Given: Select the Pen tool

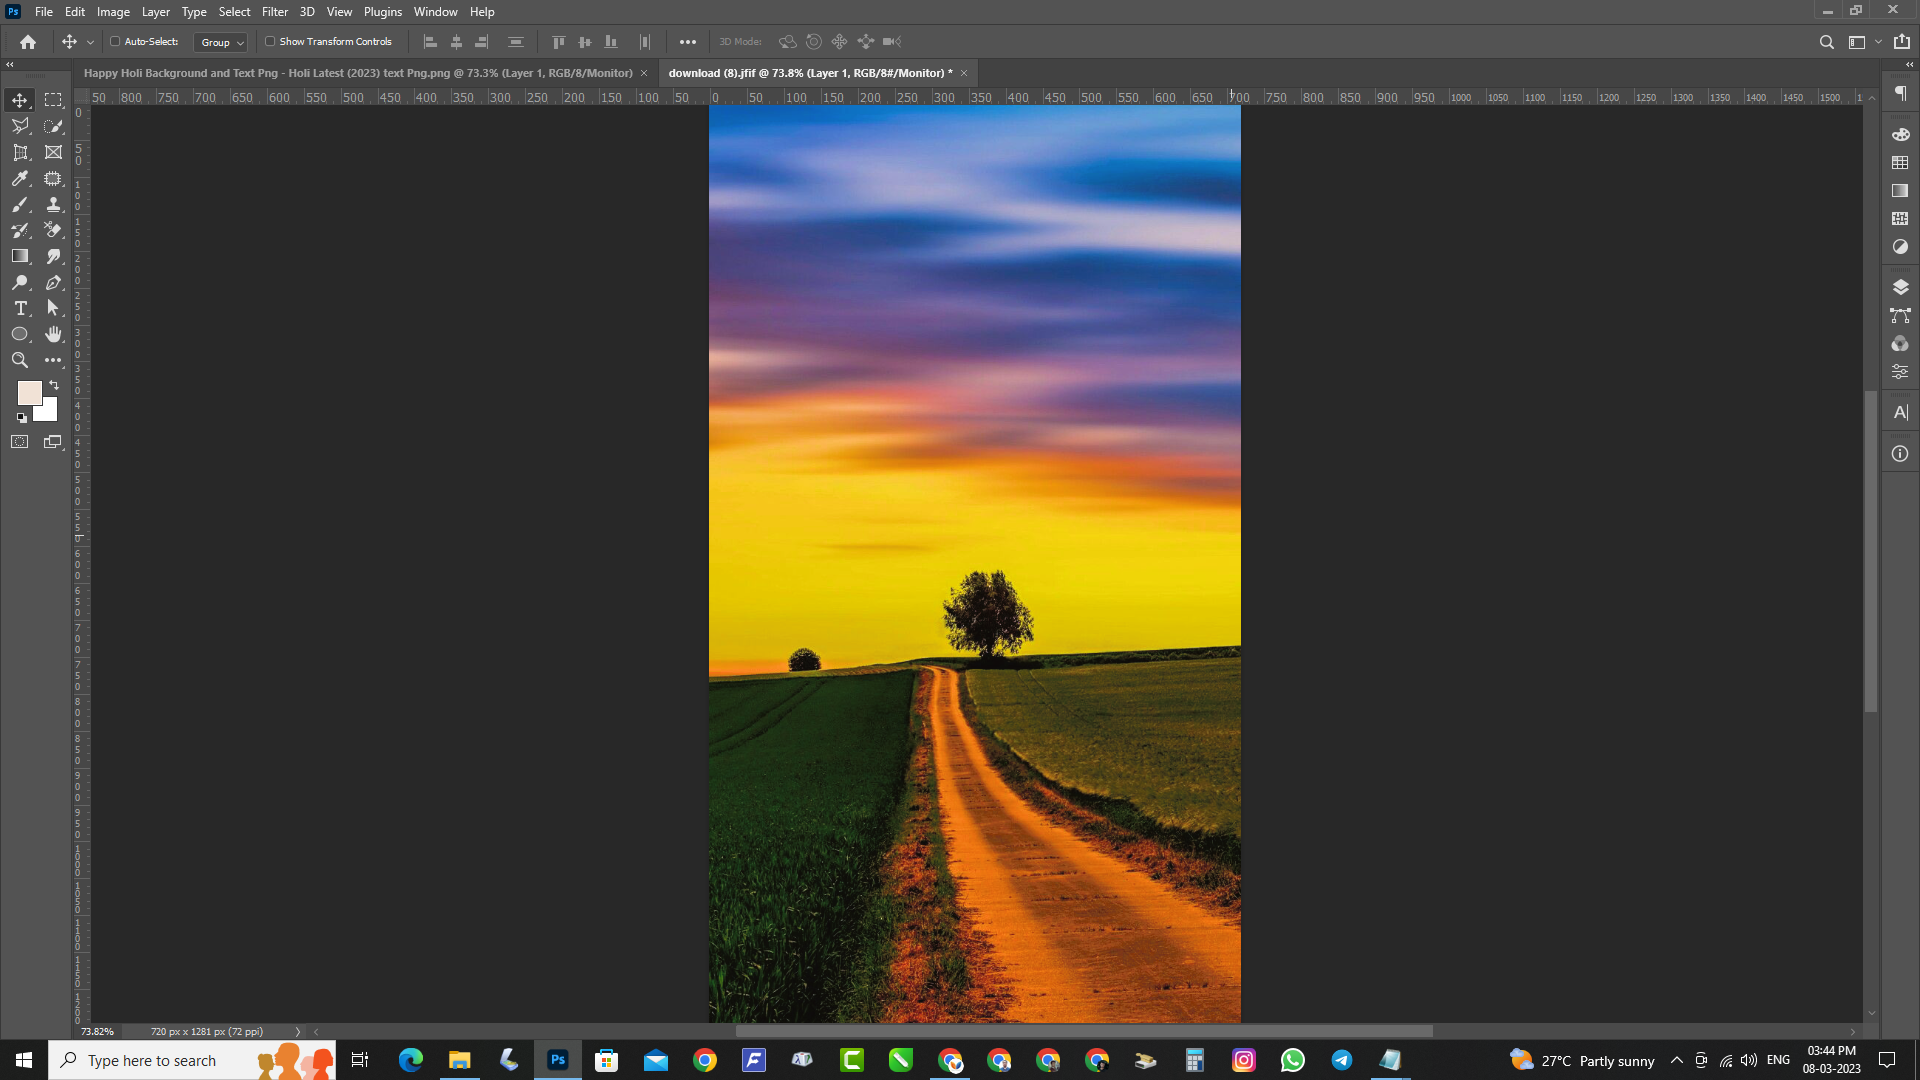Looking at the screenshot, I should tap(53, 282).
